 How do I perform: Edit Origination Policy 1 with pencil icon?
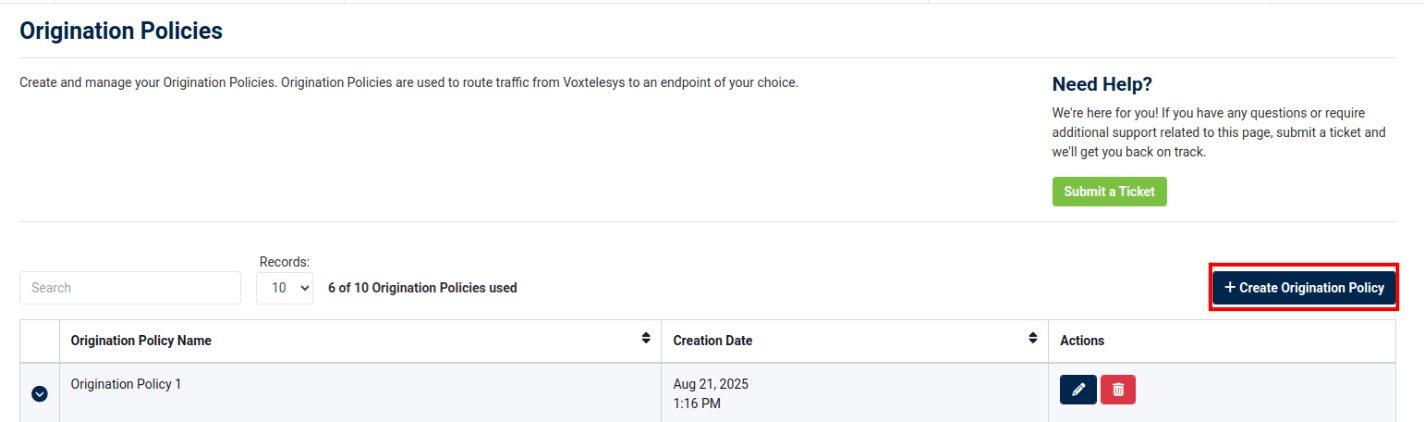point(1078,390)
